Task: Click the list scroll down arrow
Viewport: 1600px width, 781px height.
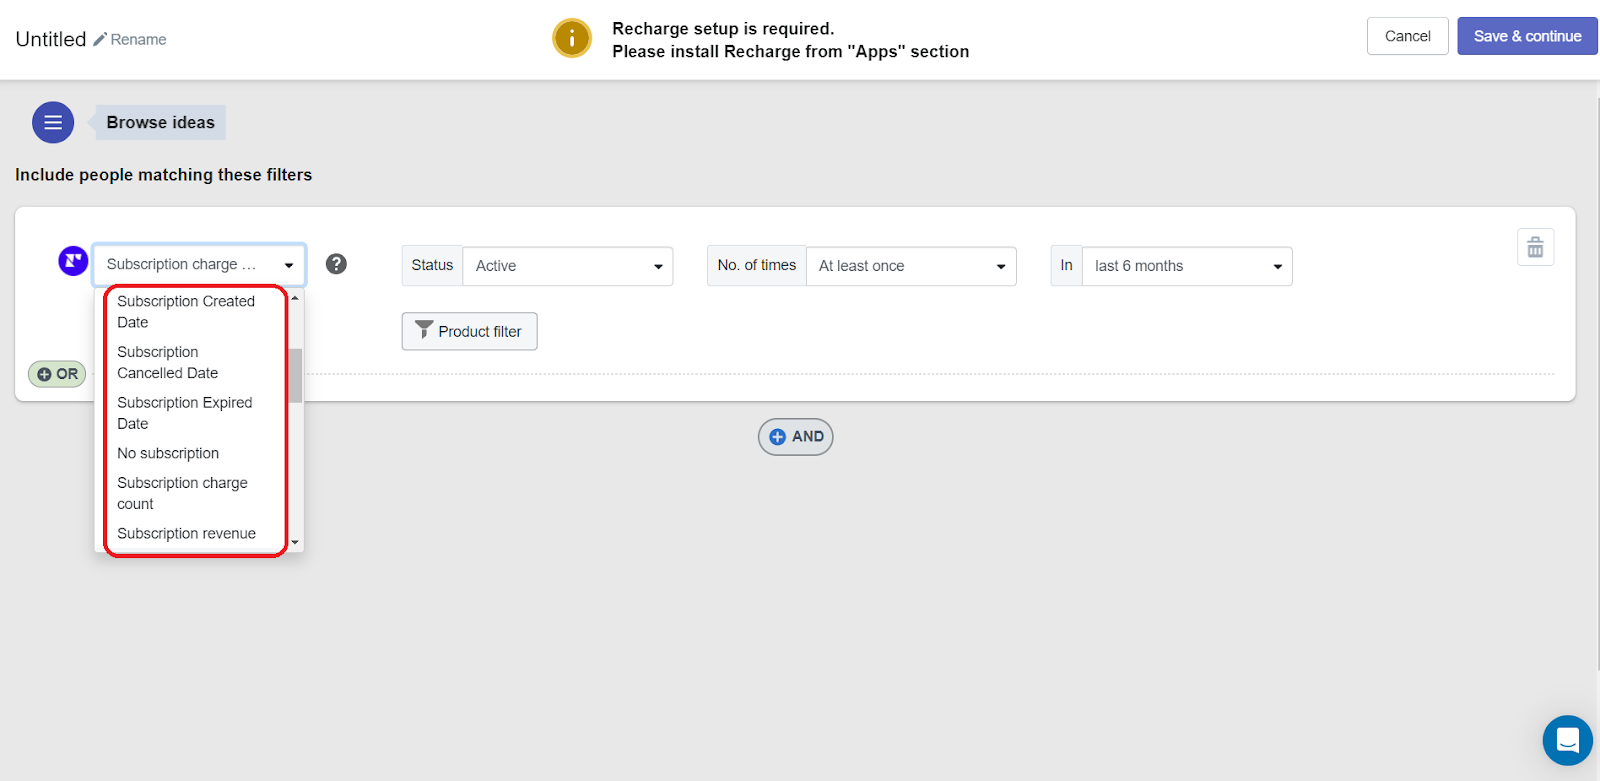Action: click(295, 542)
